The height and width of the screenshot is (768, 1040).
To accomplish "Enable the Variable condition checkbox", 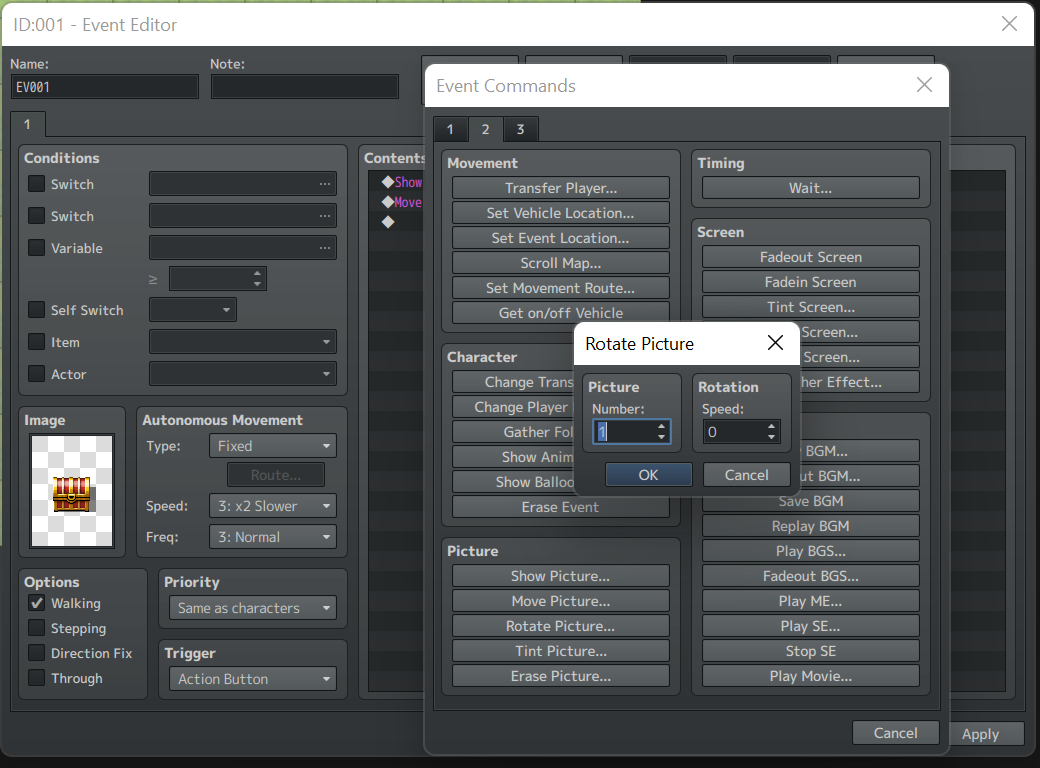I will 36,247.
